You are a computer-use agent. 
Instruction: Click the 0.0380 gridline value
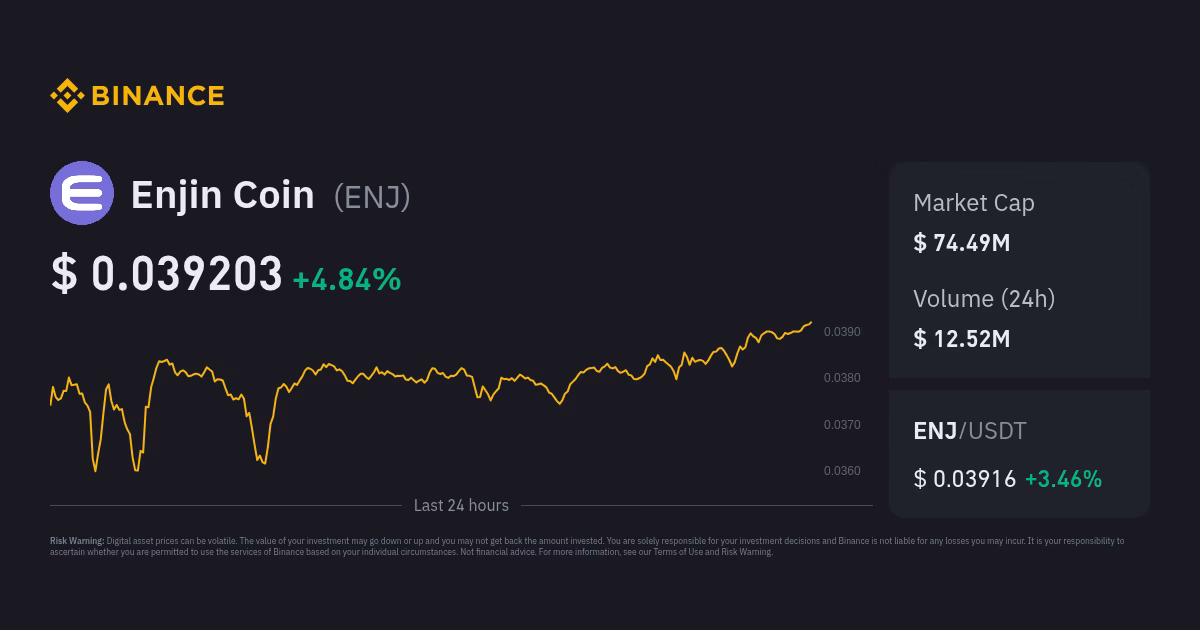click(x=841, y=378)
